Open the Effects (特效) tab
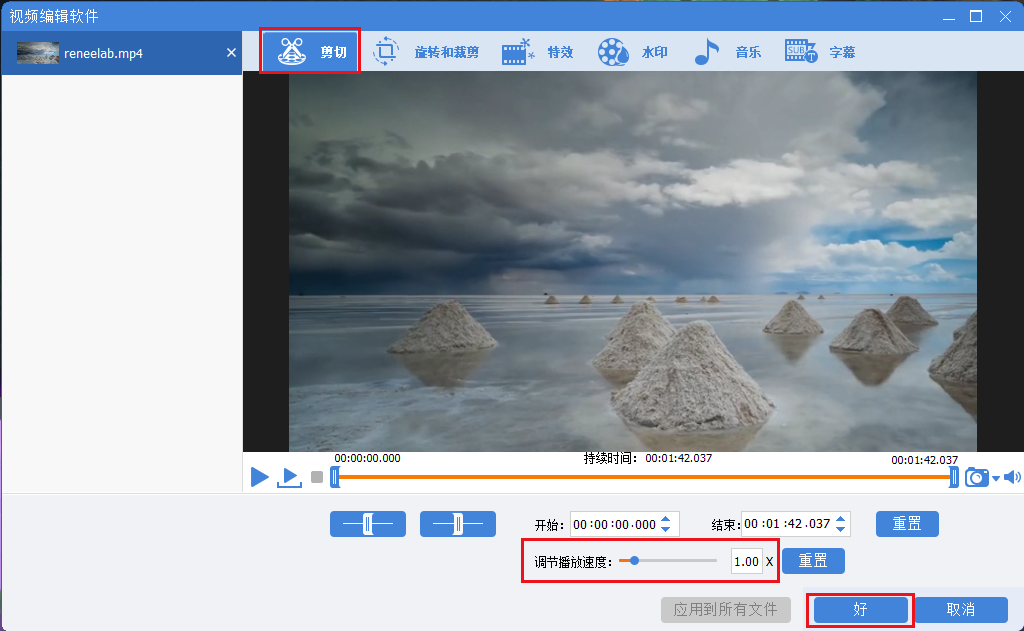 click(x=537, y=52)
